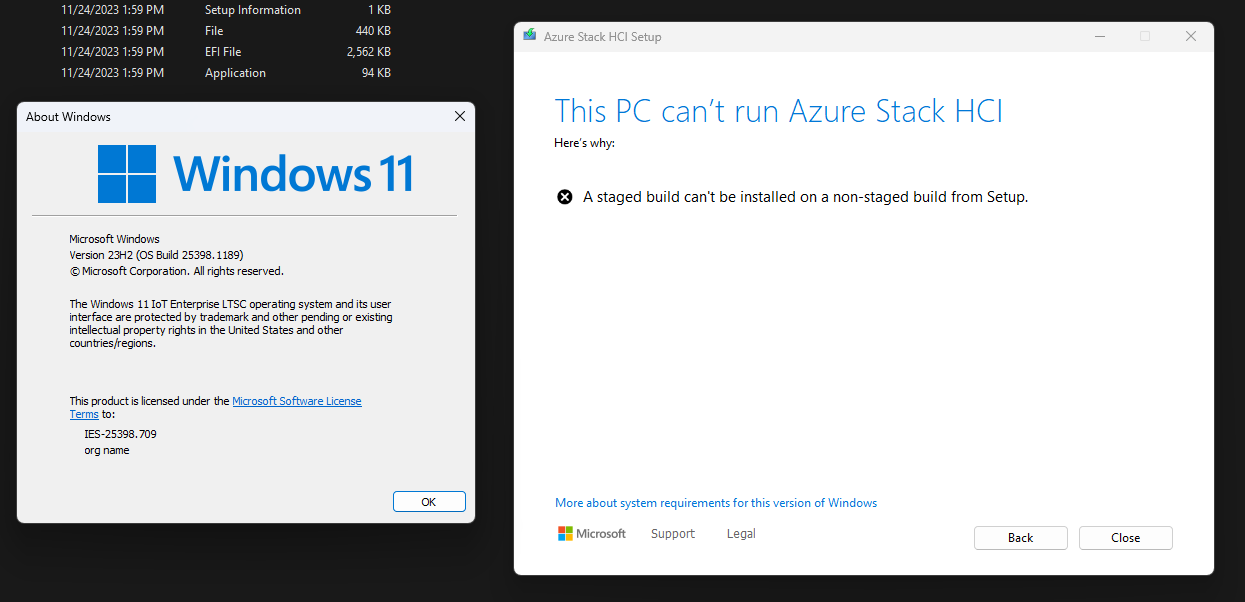Go Back in the setup wizard

tap(1021, 538)
